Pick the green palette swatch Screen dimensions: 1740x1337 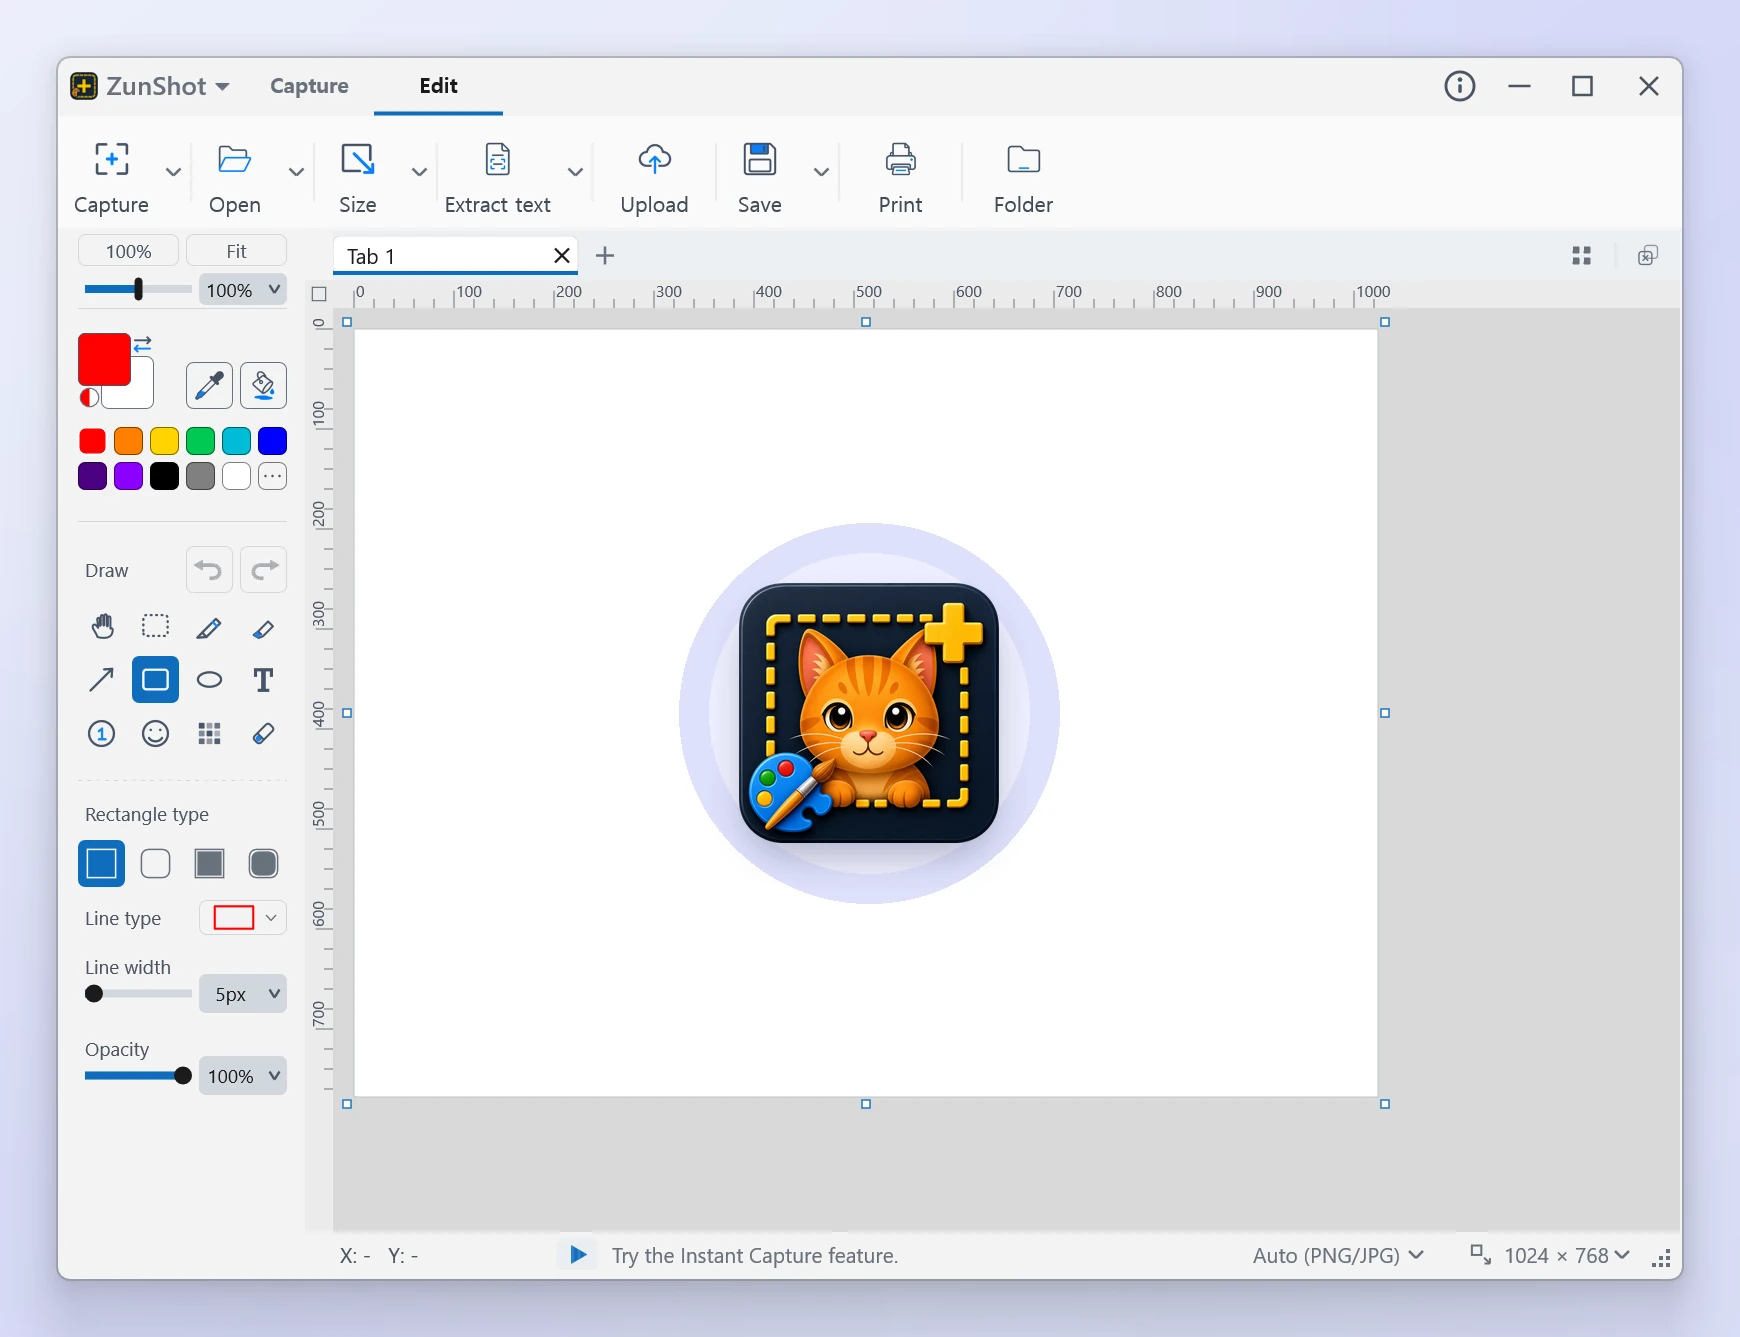(200, 441)
